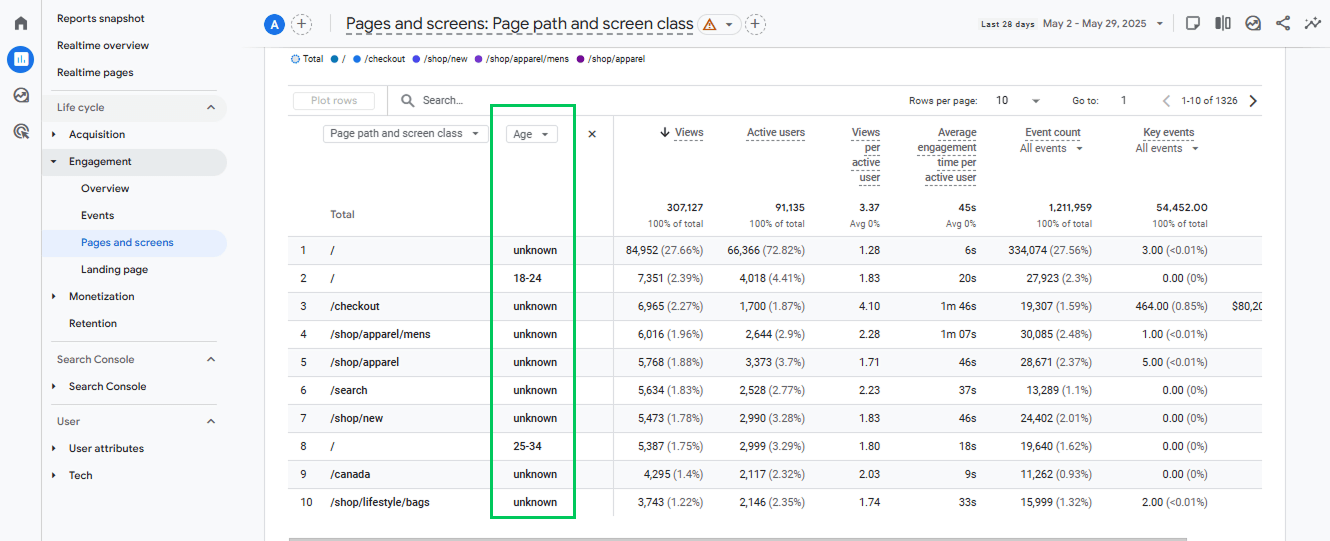Add a new comparison with plus button
1330x541 pixels.
[x=301, y=24]
